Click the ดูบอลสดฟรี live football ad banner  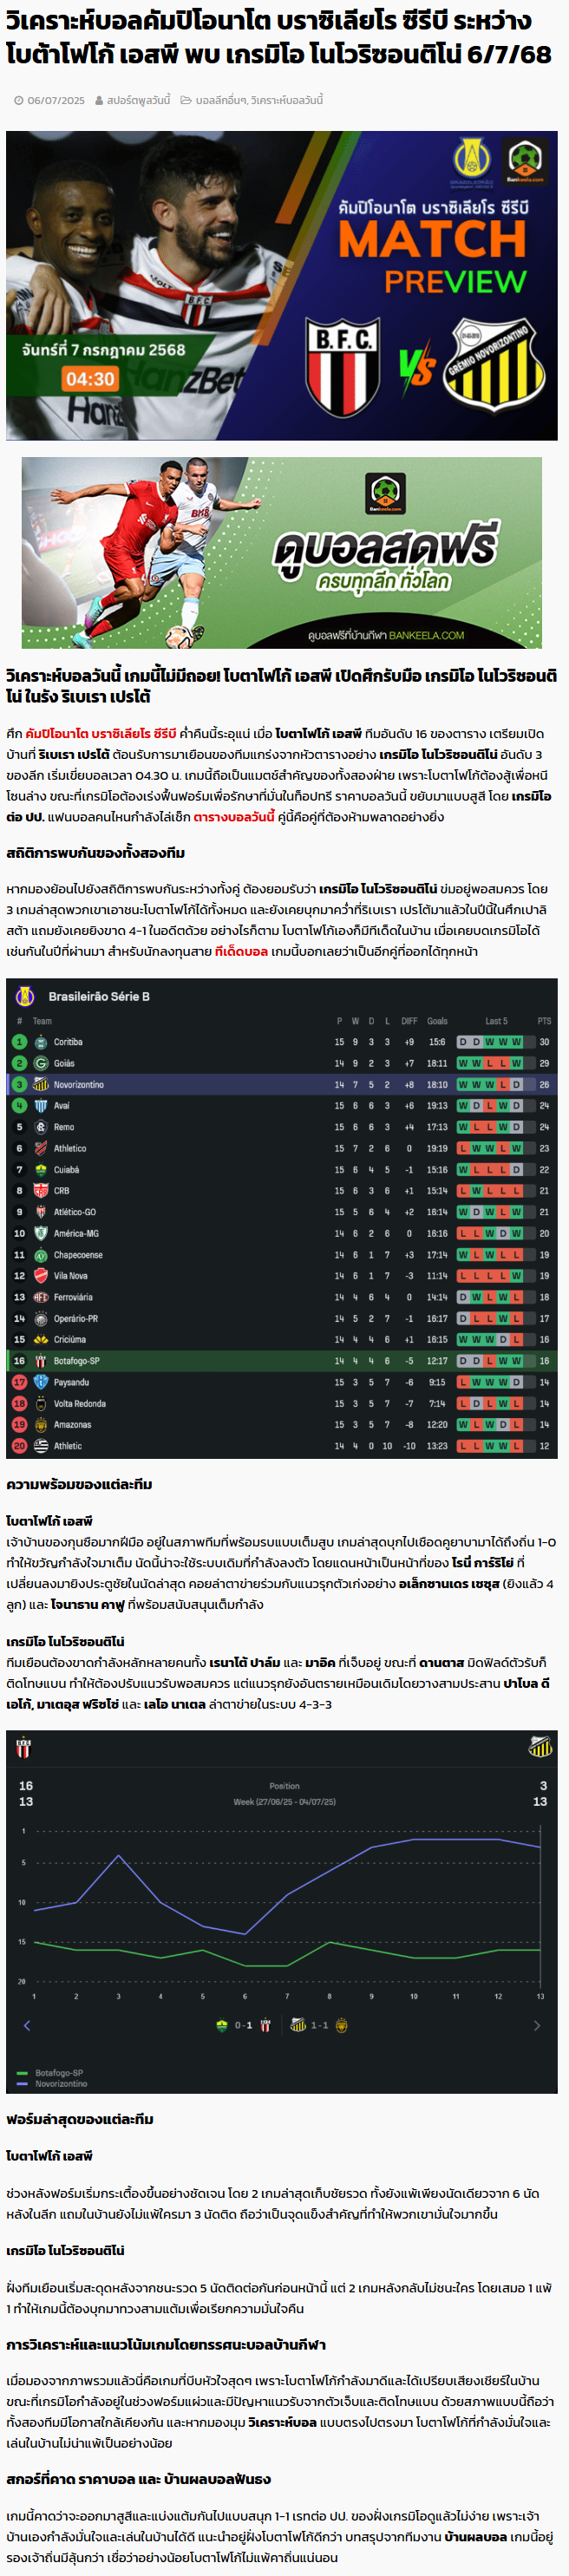[x=282, y=553]
